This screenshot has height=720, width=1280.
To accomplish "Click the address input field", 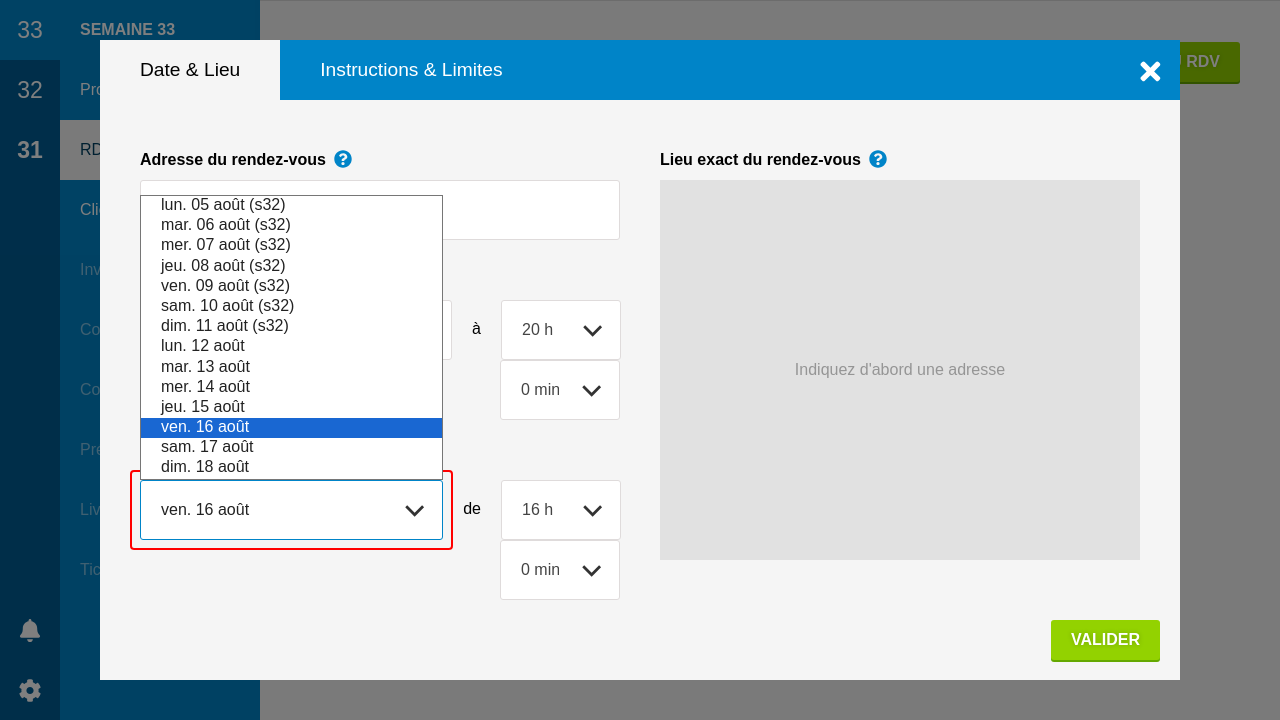I will pyautogui.click(x=530, y=210).
